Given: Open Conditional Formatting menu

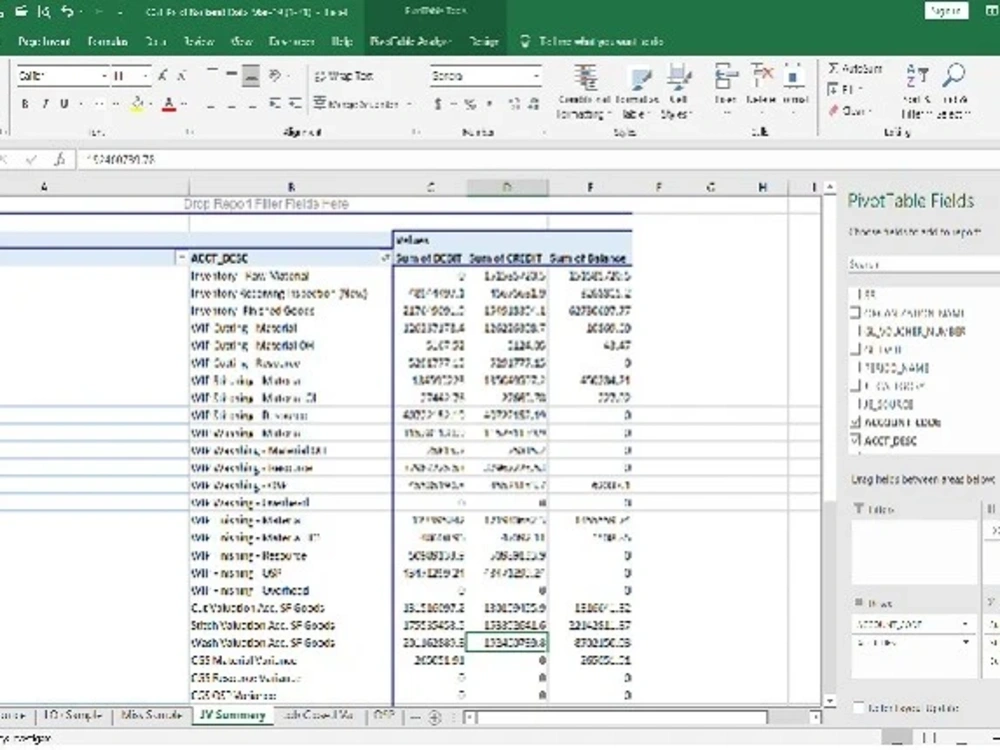Looking at the screenshot, I should (584, 91).
